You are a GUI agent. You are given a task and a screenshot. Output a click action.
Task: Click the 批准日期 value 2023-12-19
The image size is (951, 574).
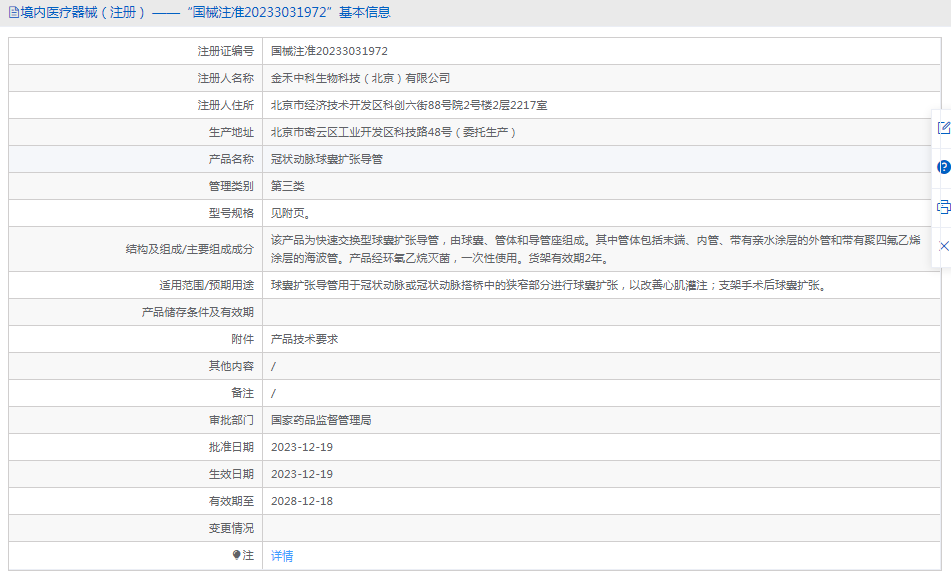click(302, 447)
